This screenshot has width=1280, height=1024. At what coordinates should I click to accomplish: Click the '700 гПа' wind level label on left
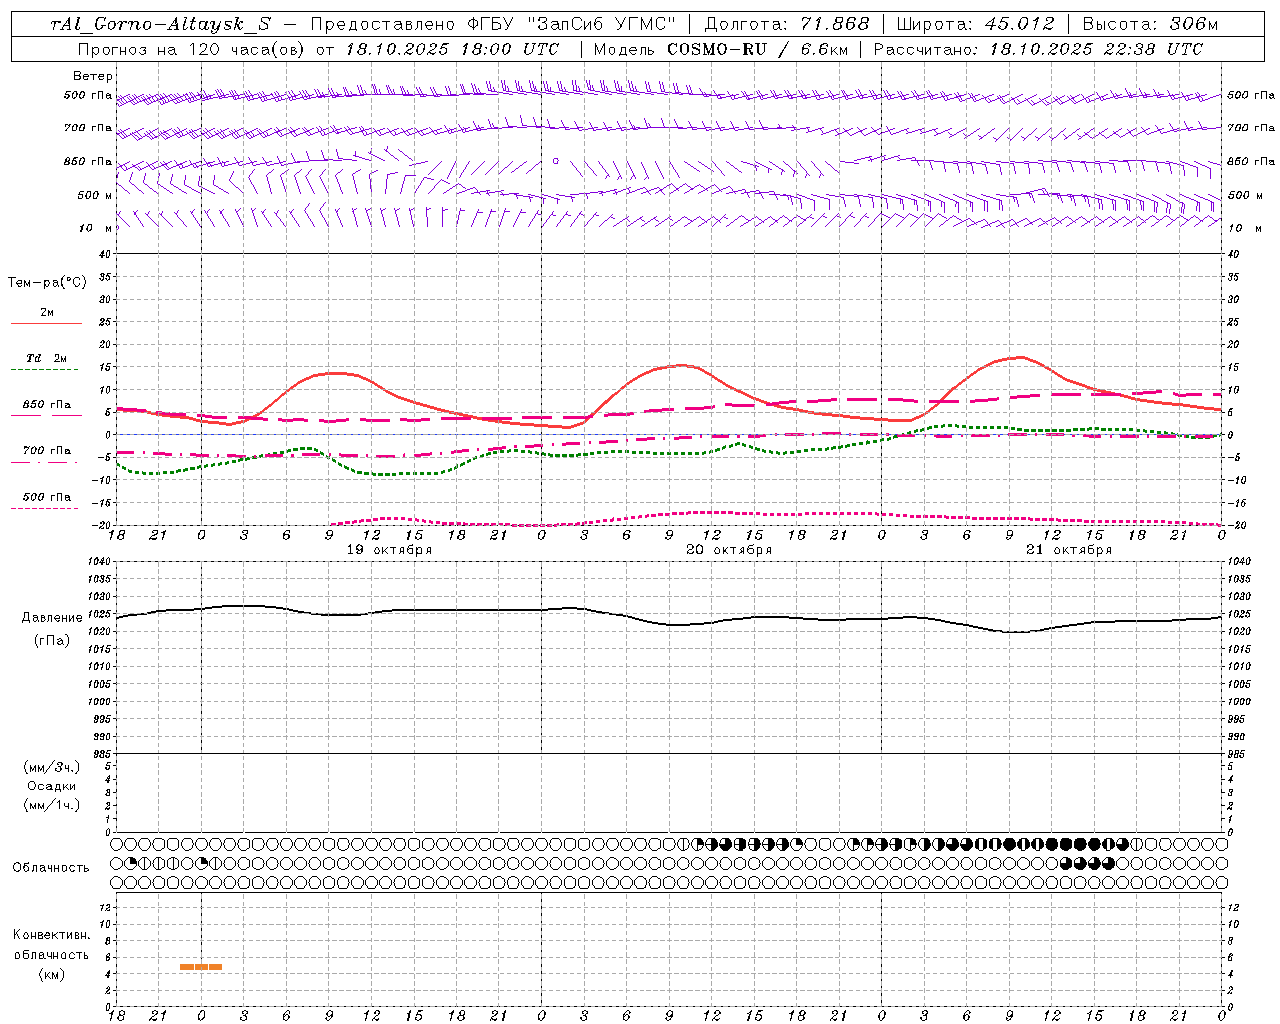click(88, 128)
